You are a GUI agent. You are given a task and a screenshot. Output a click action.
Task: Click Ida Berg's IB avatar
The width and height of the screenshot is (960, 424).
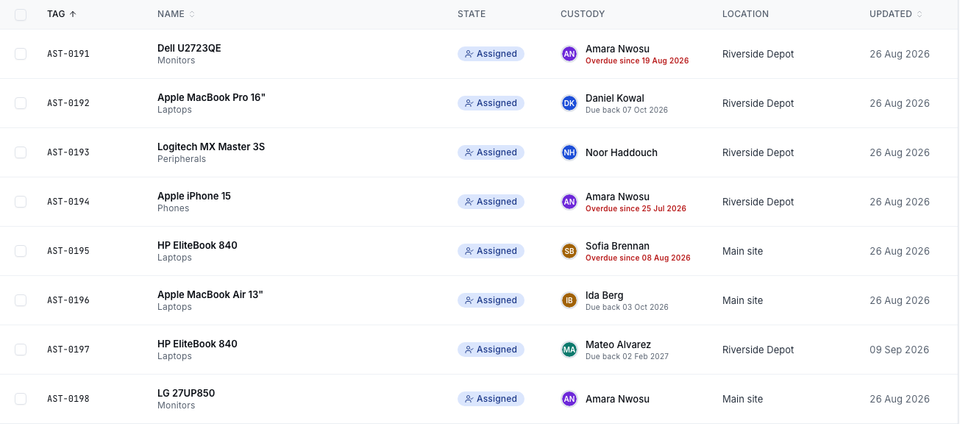[x=569, y=300]
